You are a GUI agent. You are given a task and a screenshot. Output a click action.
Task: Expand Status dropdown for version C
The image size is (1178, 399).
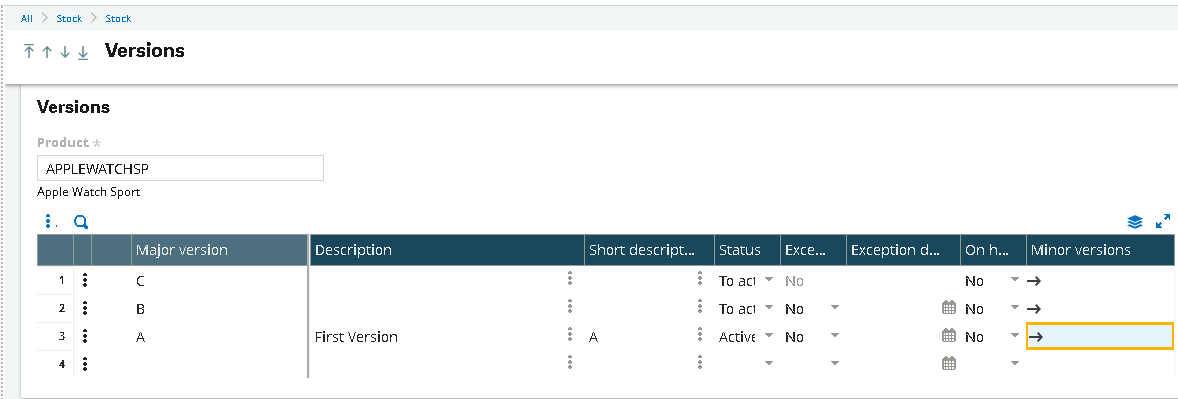(769, 280)
